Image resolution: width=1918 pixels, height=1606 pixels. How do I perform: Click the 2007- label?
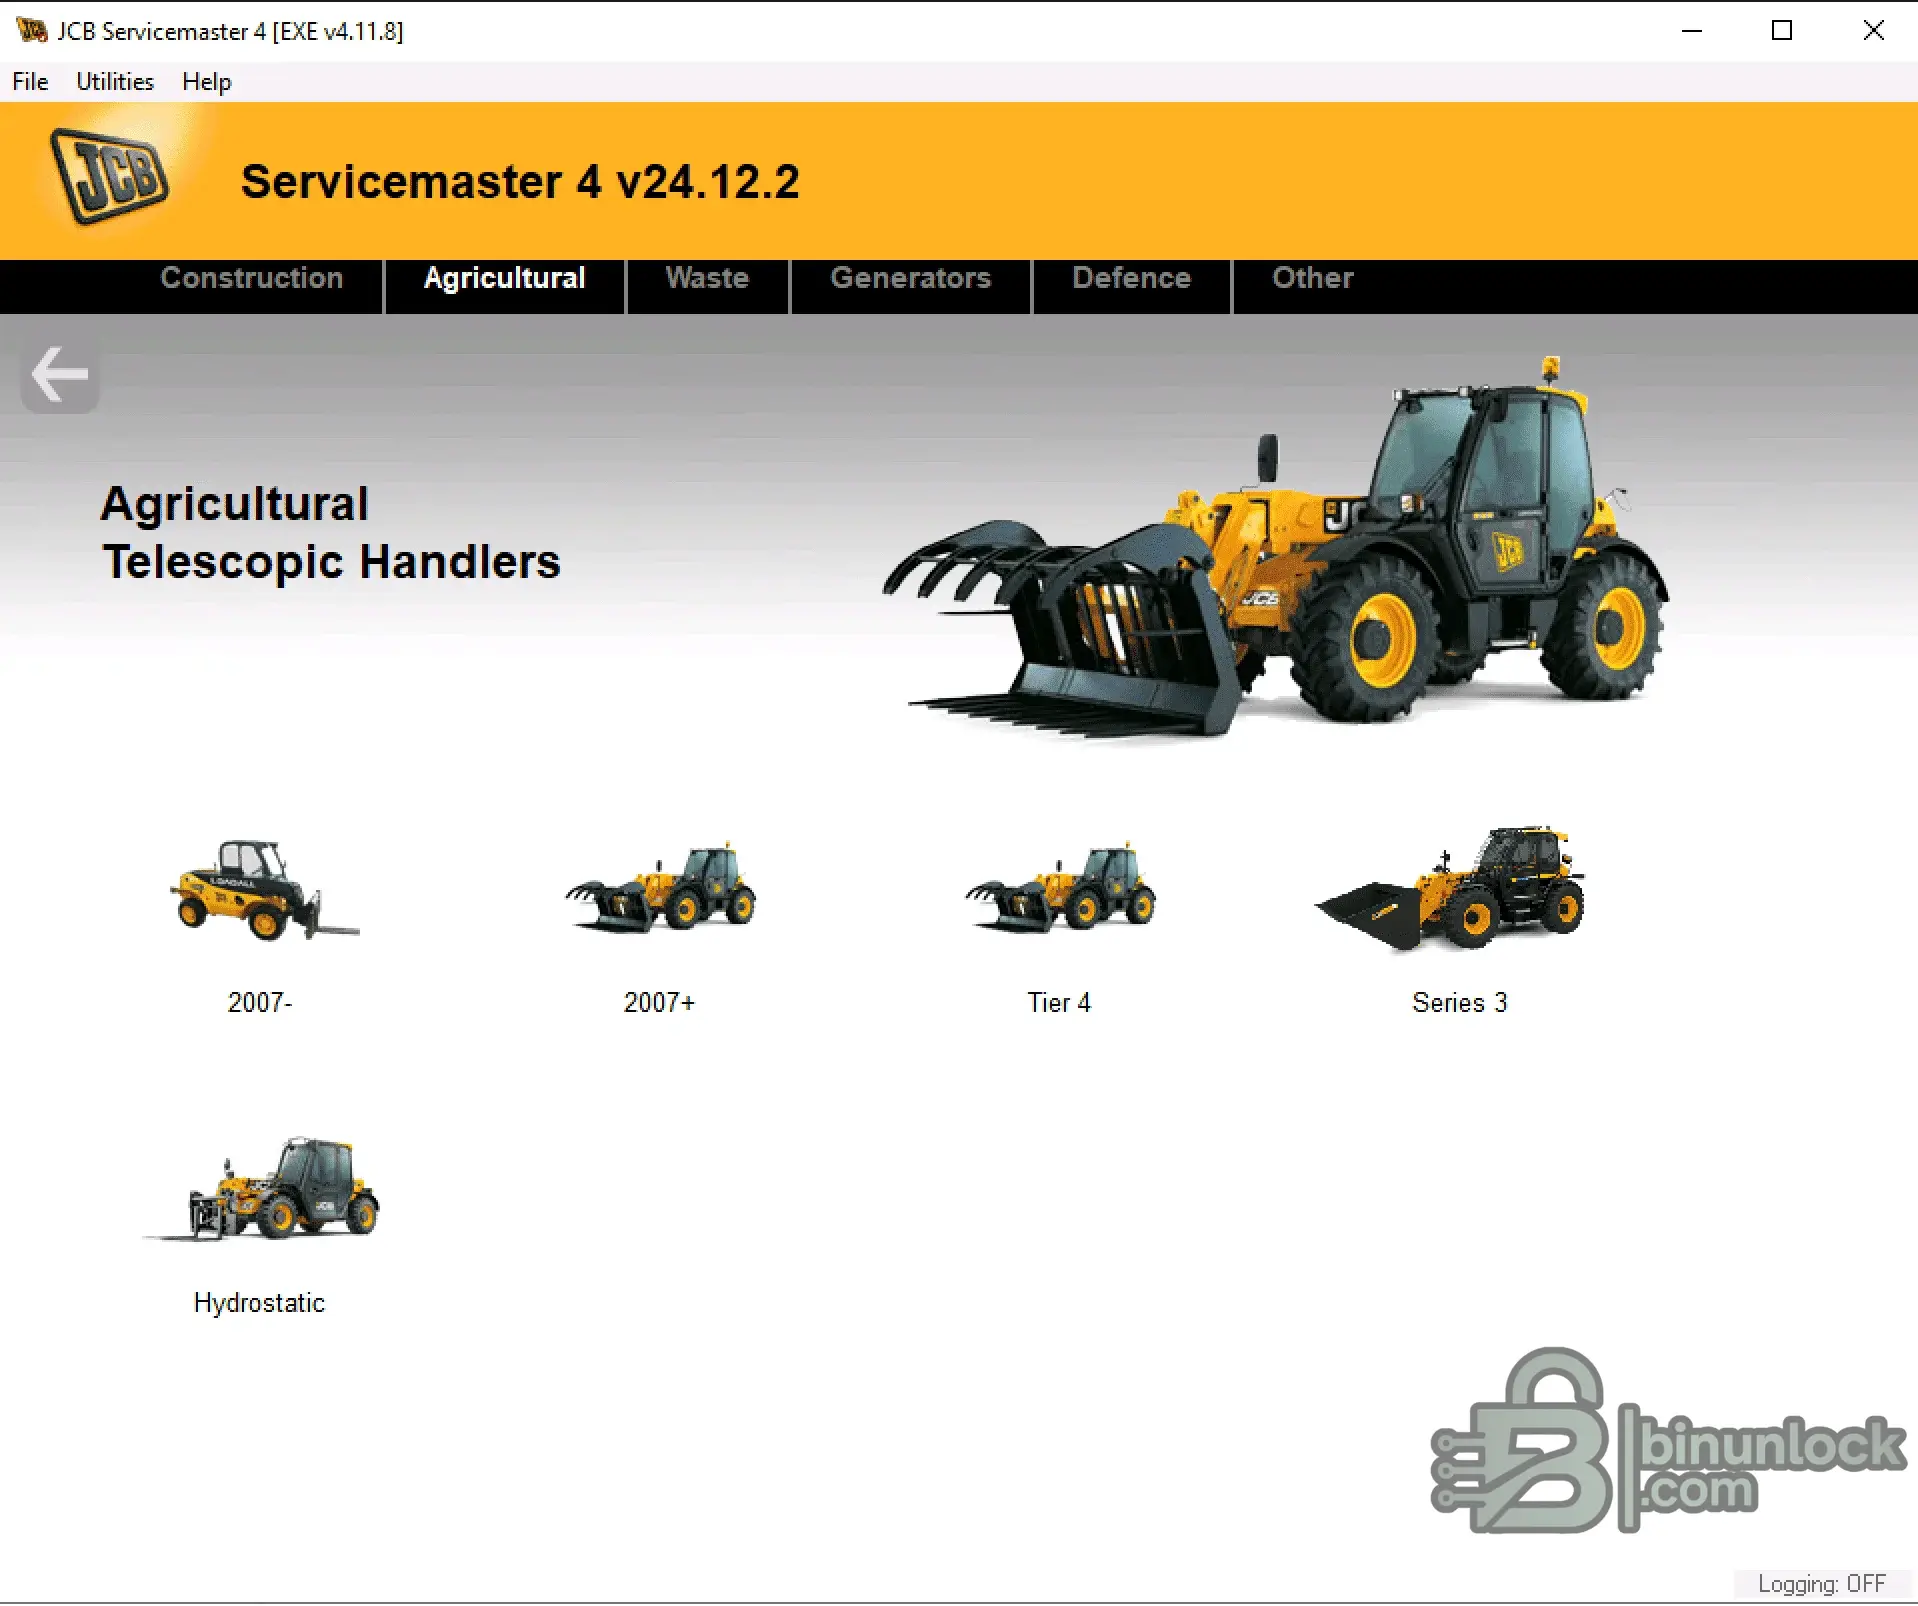click(260, 1002)
